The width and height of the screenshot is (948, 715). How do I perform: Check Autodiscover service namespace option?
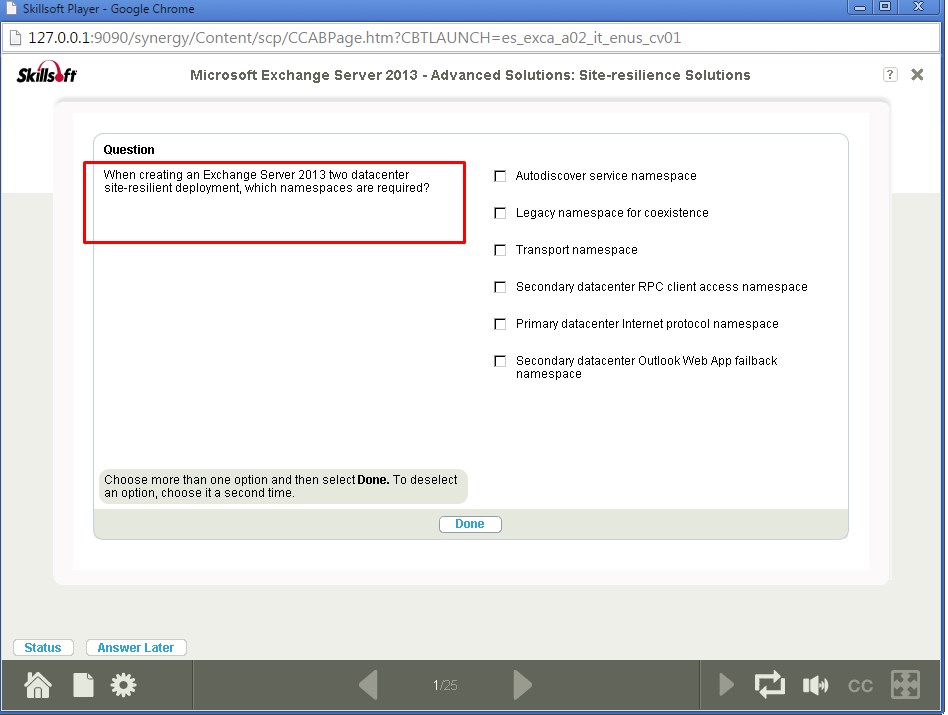click(500, 176)
